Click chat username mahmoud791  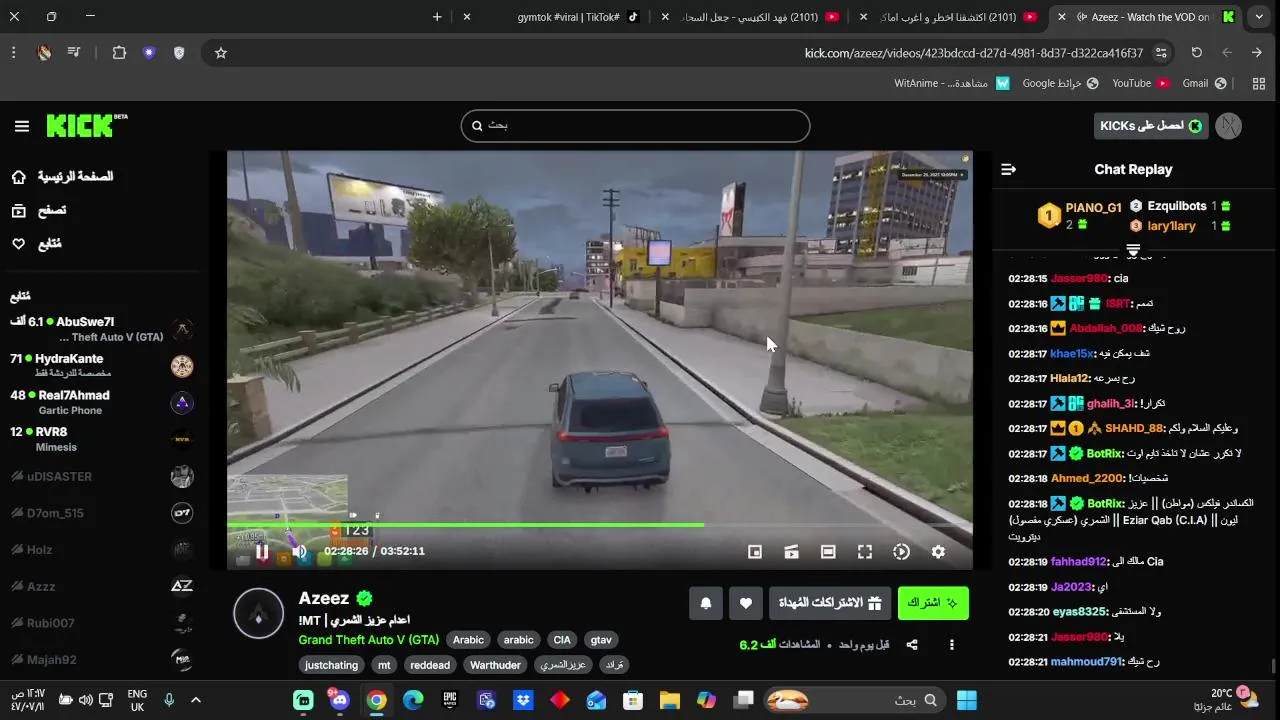pos(1087,661)
